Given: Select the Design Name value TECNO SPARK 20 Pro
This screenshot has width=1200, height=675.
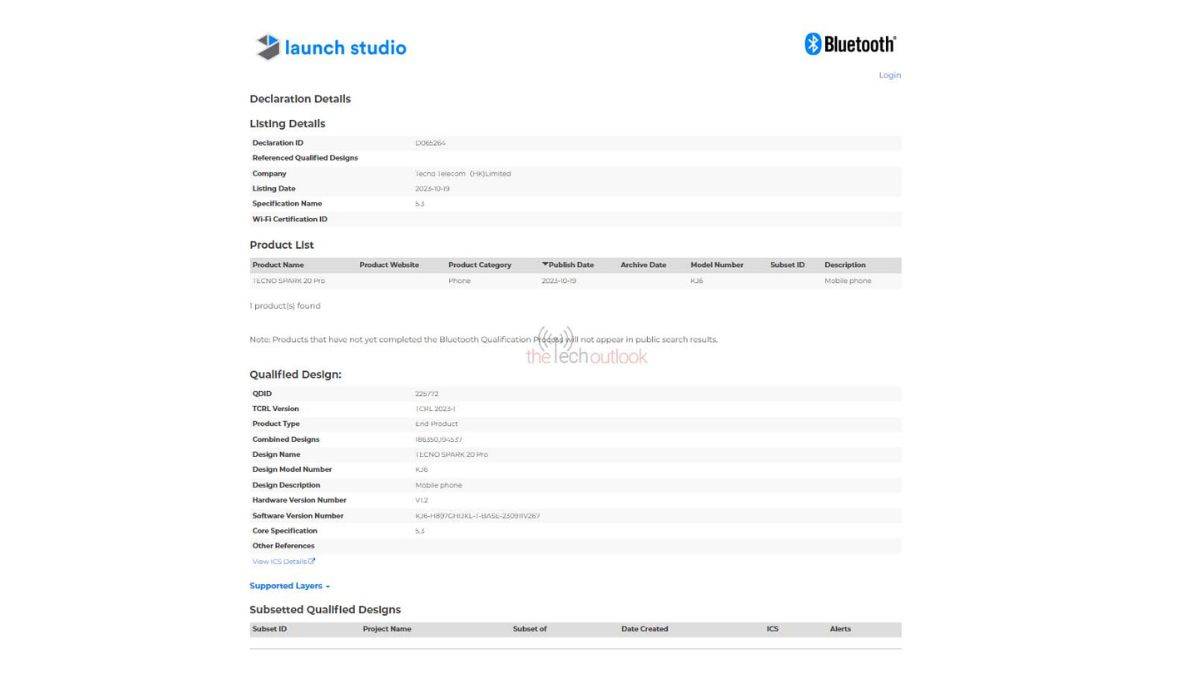Looking at the screenshot, I should [x=452, y=455].
